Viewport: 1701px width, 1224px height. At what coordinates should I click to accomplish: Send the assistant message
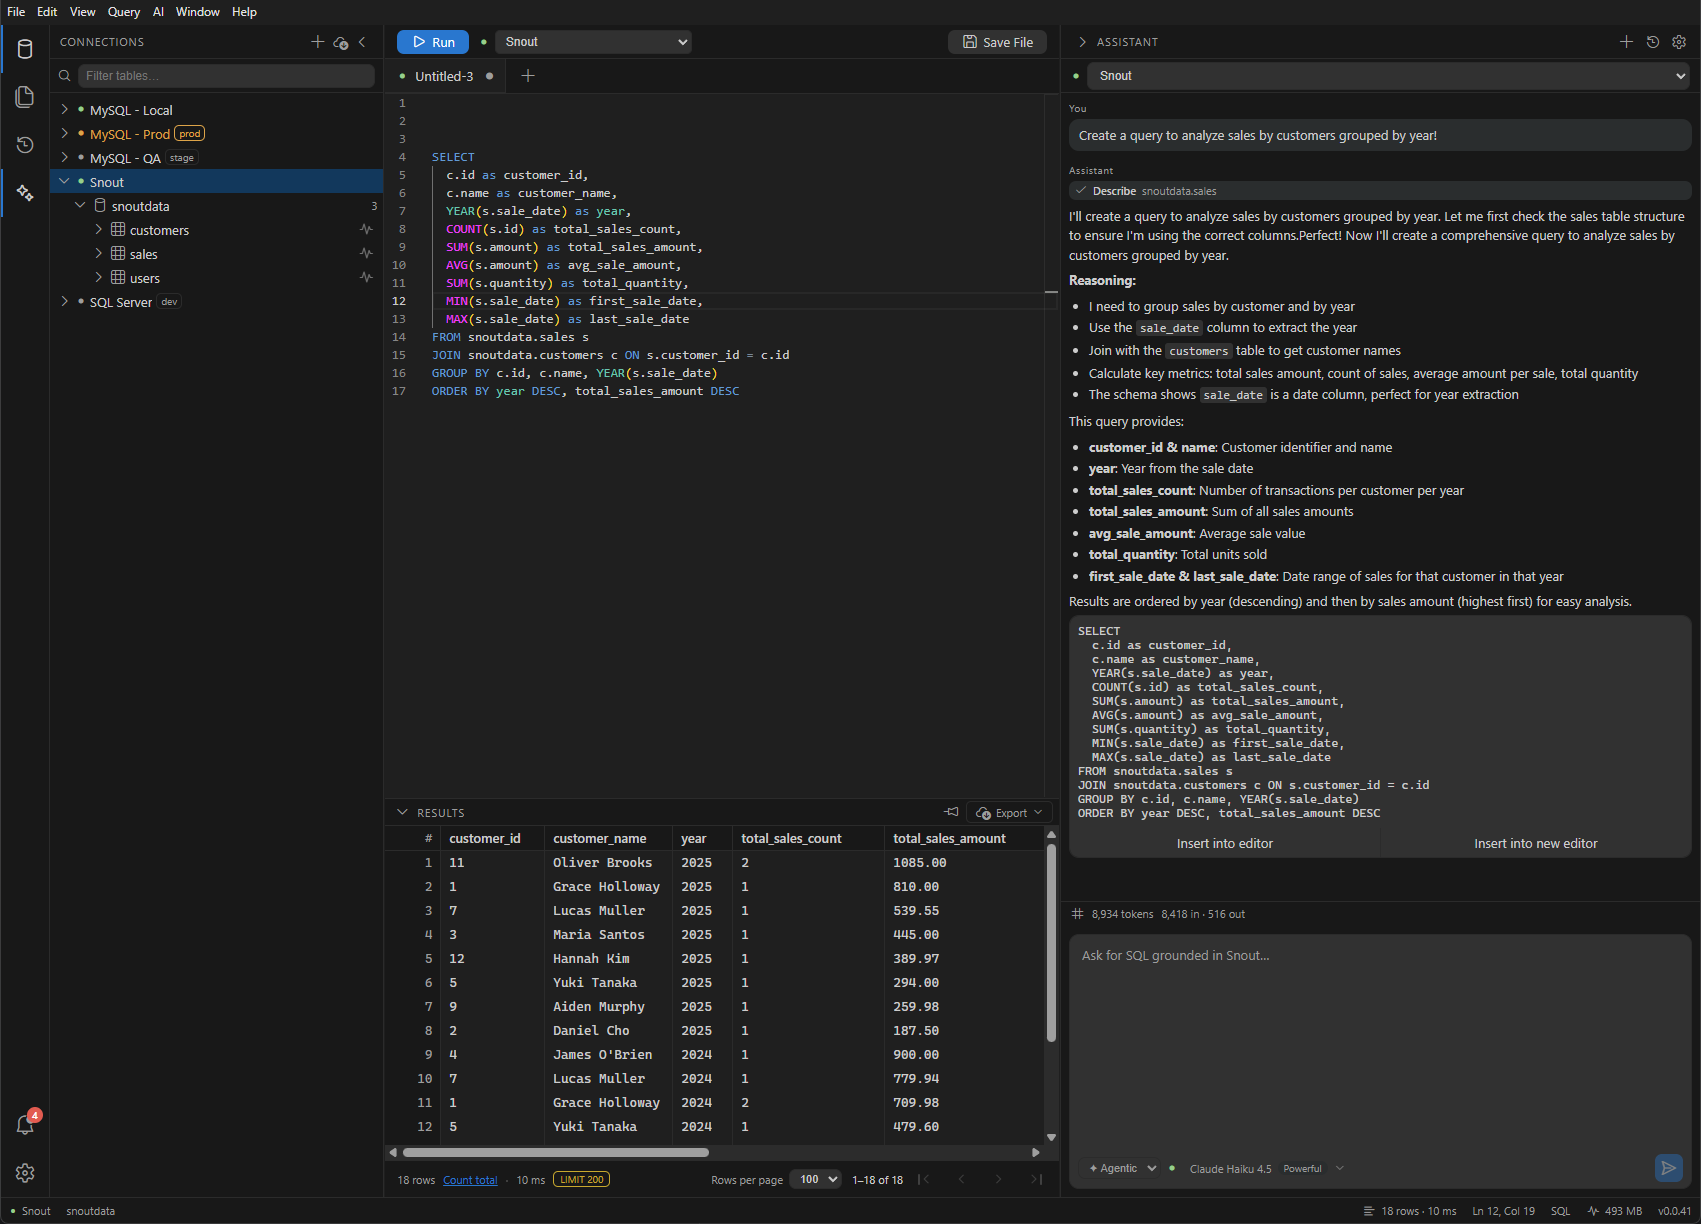pyautogui.click(x=1669, y=1167)
